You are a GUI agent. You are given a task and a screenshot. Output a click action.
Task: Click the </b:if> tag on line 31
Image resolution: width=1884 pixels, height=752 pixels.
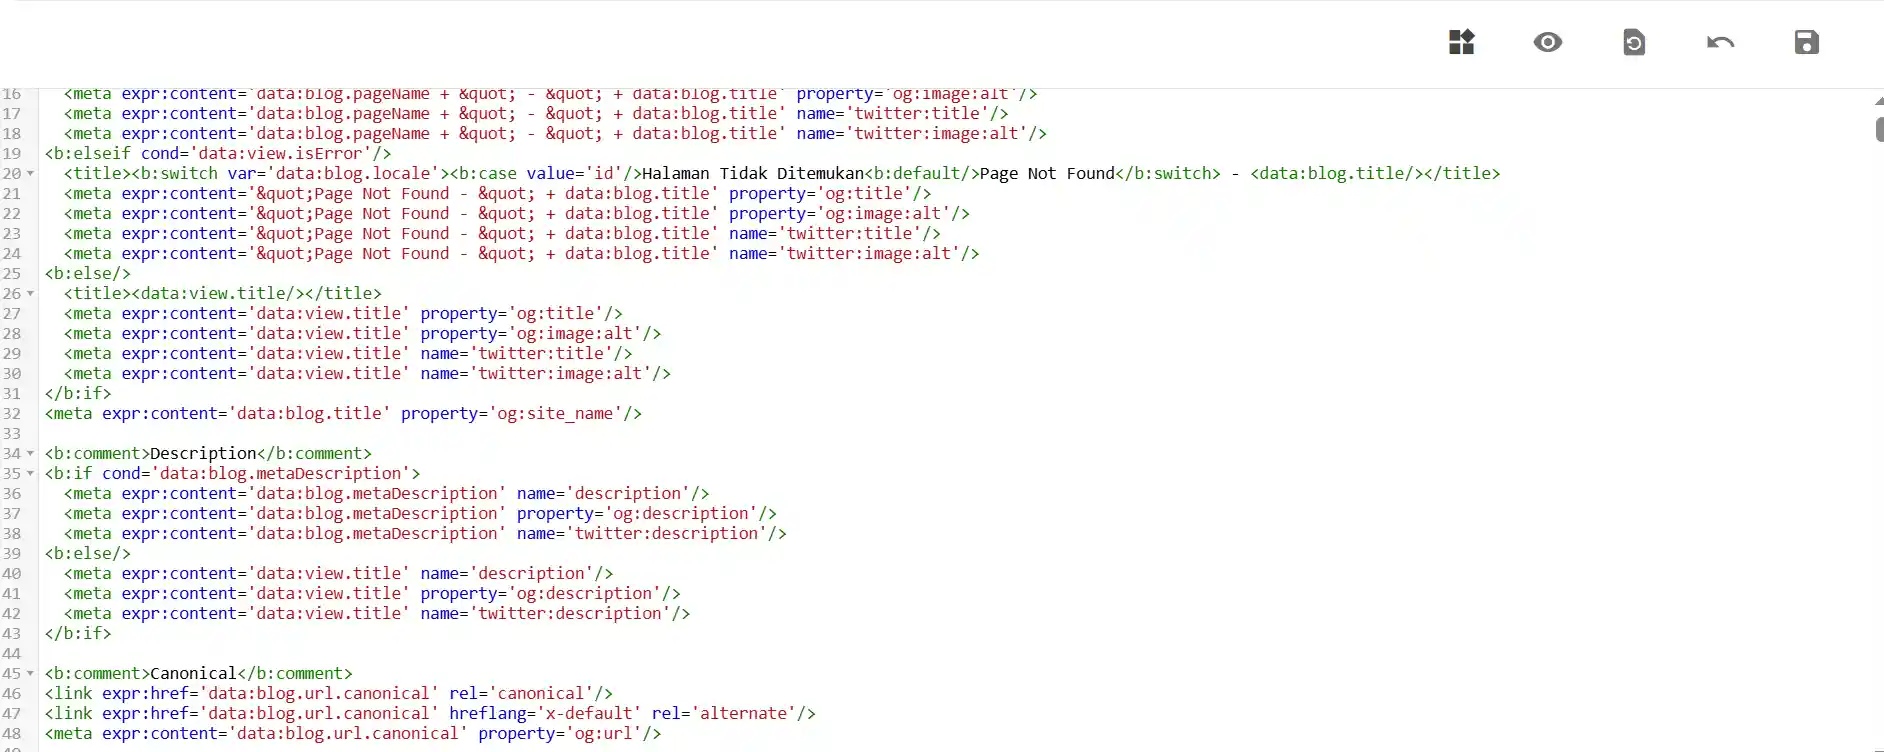78,394
